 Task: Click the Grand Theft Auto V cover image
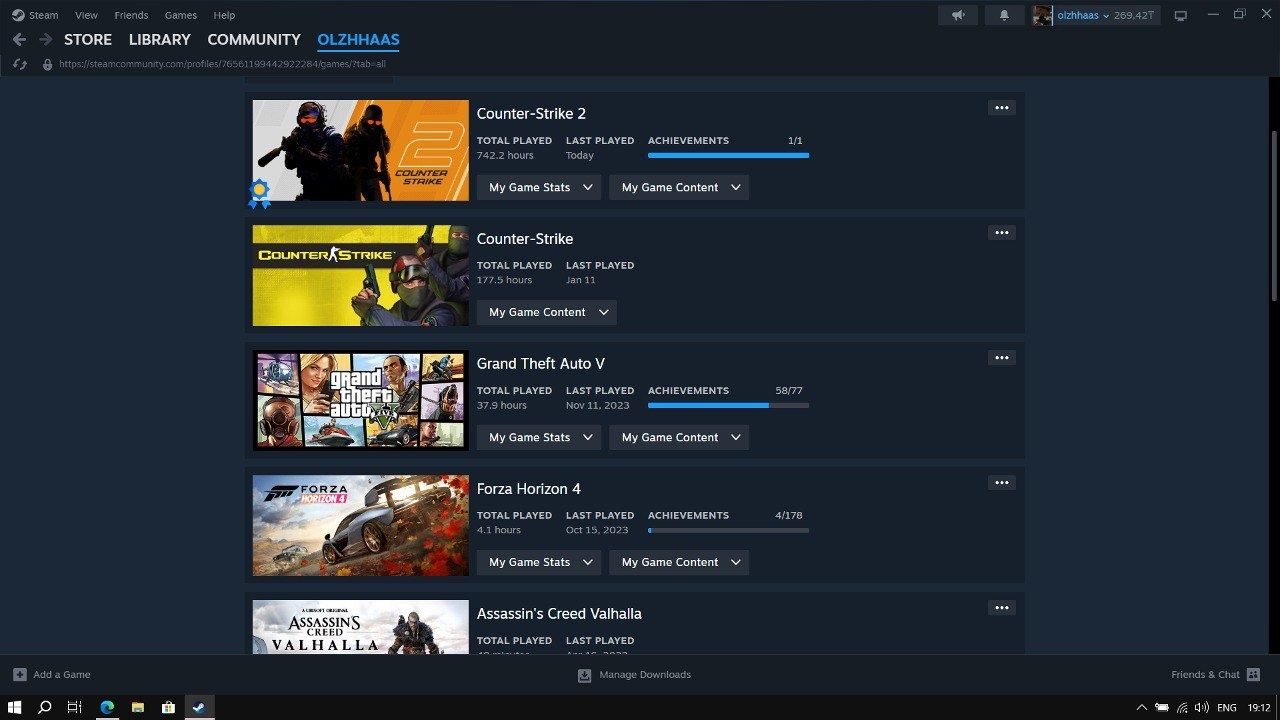360,400
